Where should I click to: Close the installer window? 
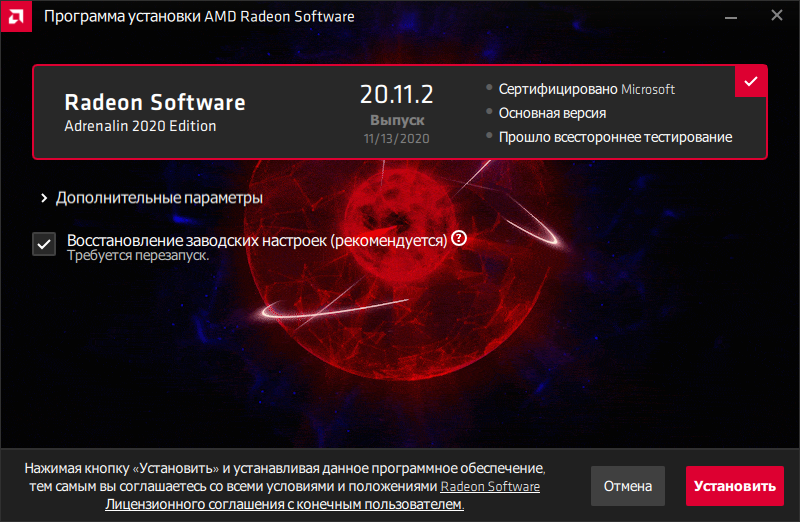[777, 16]
